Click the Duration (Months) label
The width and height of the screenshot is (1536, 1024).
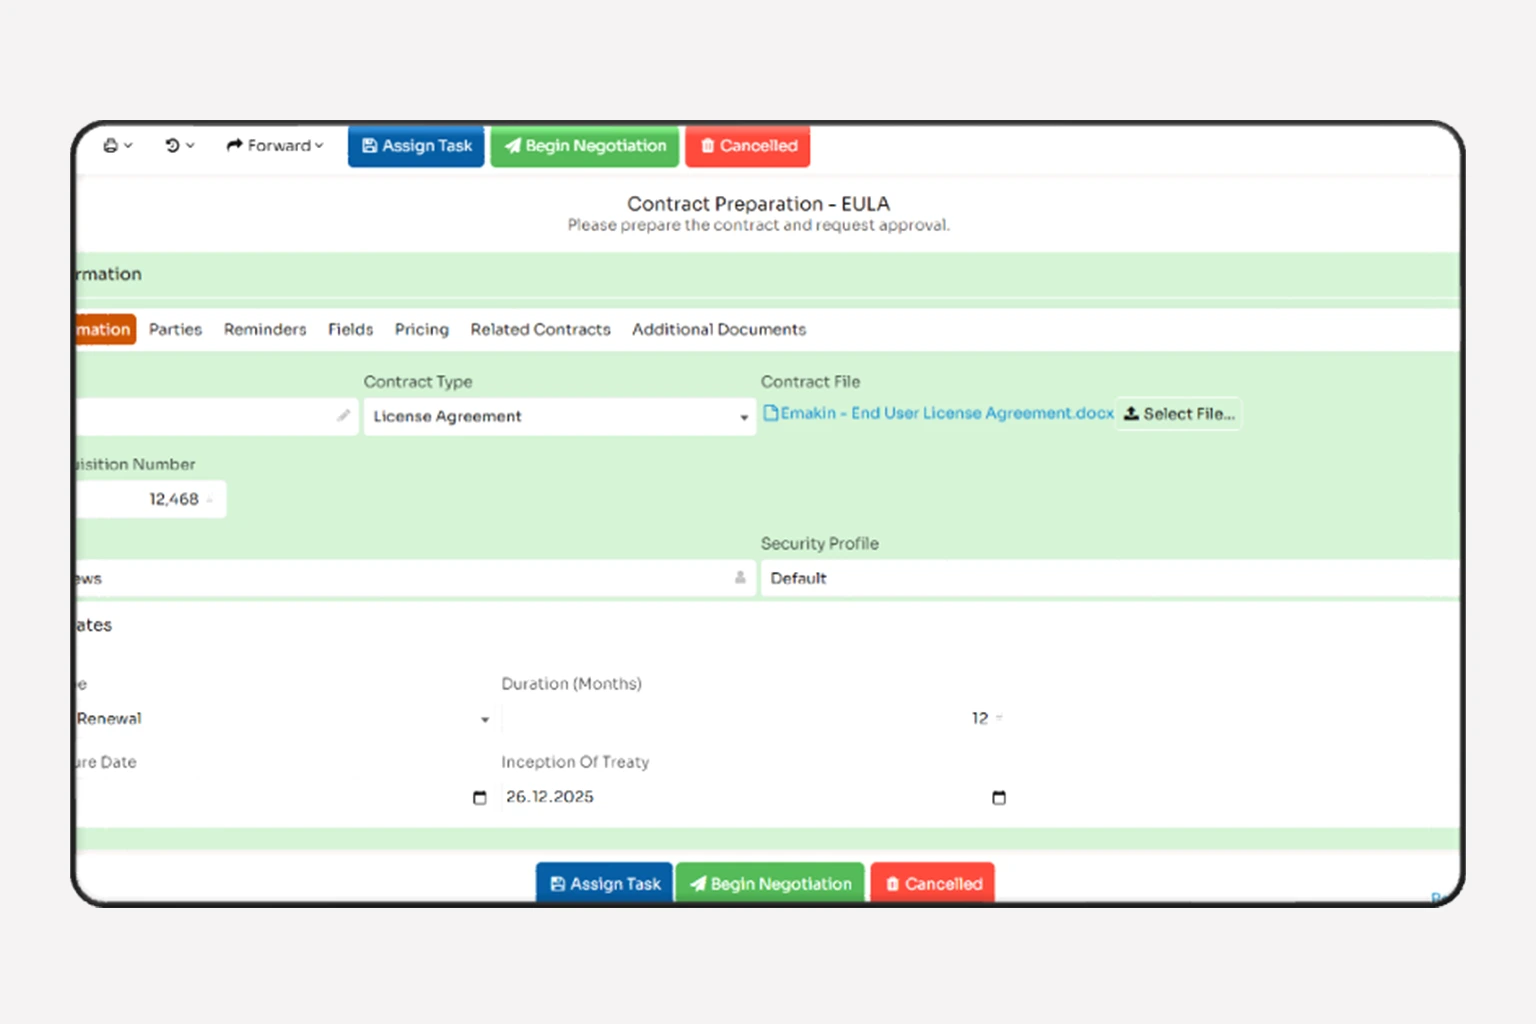pos(571,684)
